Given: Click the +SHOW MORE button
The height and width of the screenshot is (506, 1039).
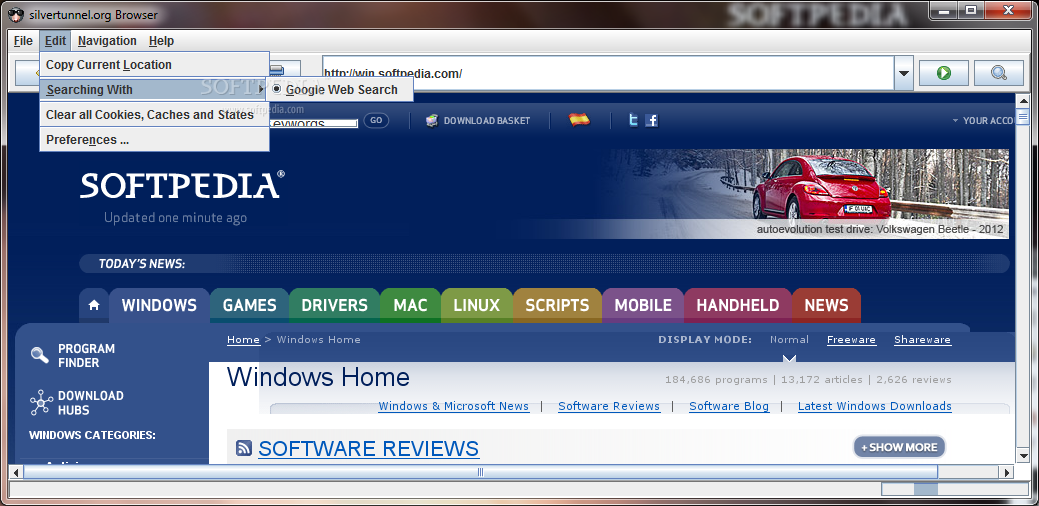Looking at the screenshot, I should click(x=899, y=447).
